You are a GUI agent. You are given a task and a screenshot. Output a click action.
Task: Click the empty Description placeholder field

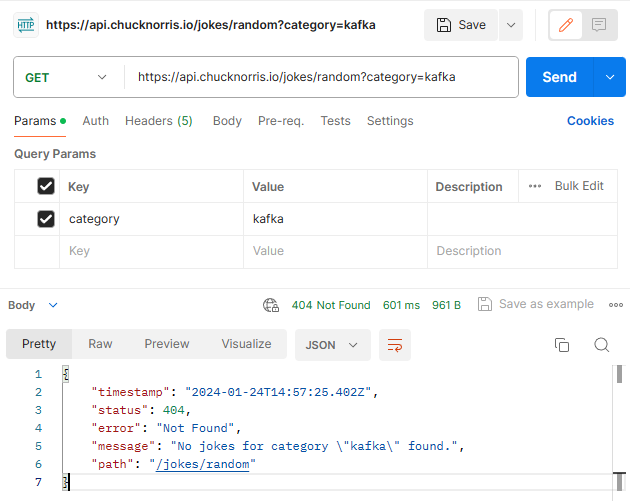pyautogui.click(x=522, y=251)
